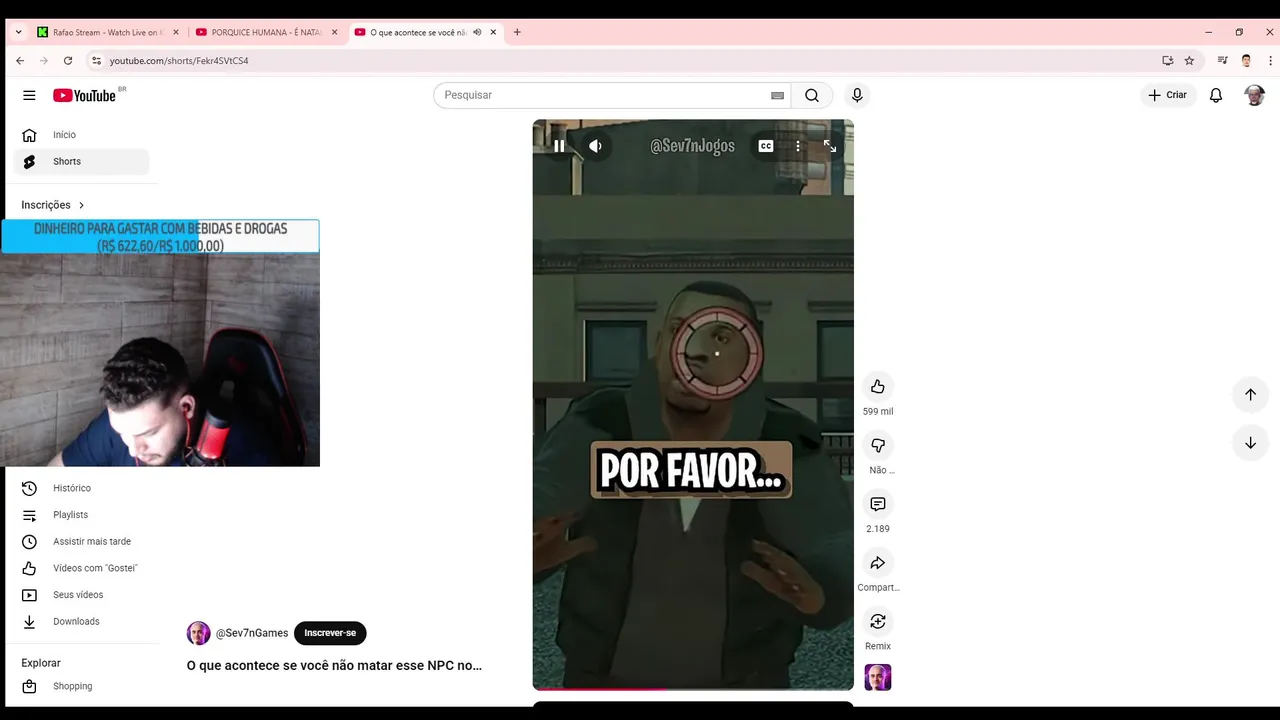Click the Criar create button
The height and width of the screenshot is (720, 1280).
pos(1168,95)
